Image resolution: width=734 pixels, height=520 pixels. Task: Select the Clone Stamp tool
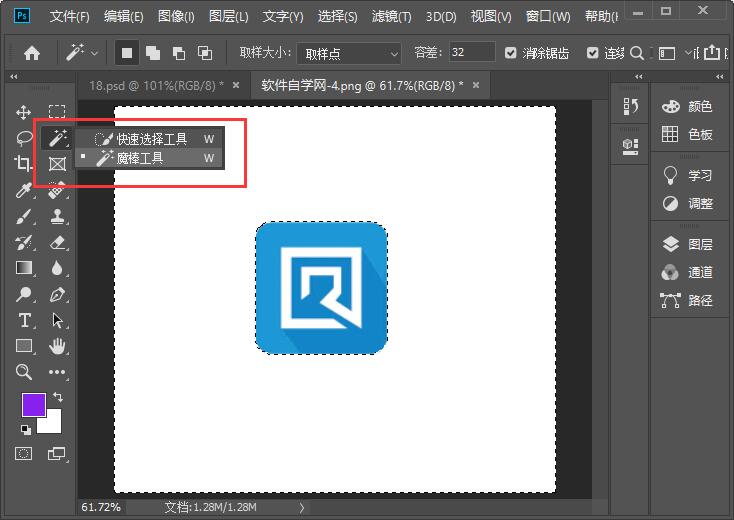58,216
